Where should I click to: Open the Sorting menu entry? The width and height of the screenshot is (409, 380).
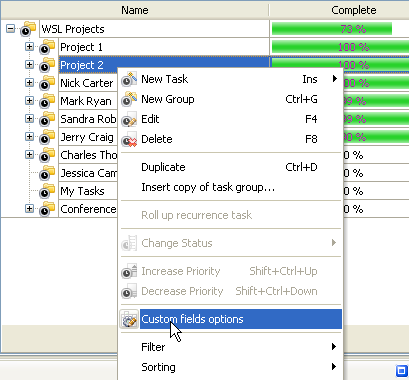(231, 367)
